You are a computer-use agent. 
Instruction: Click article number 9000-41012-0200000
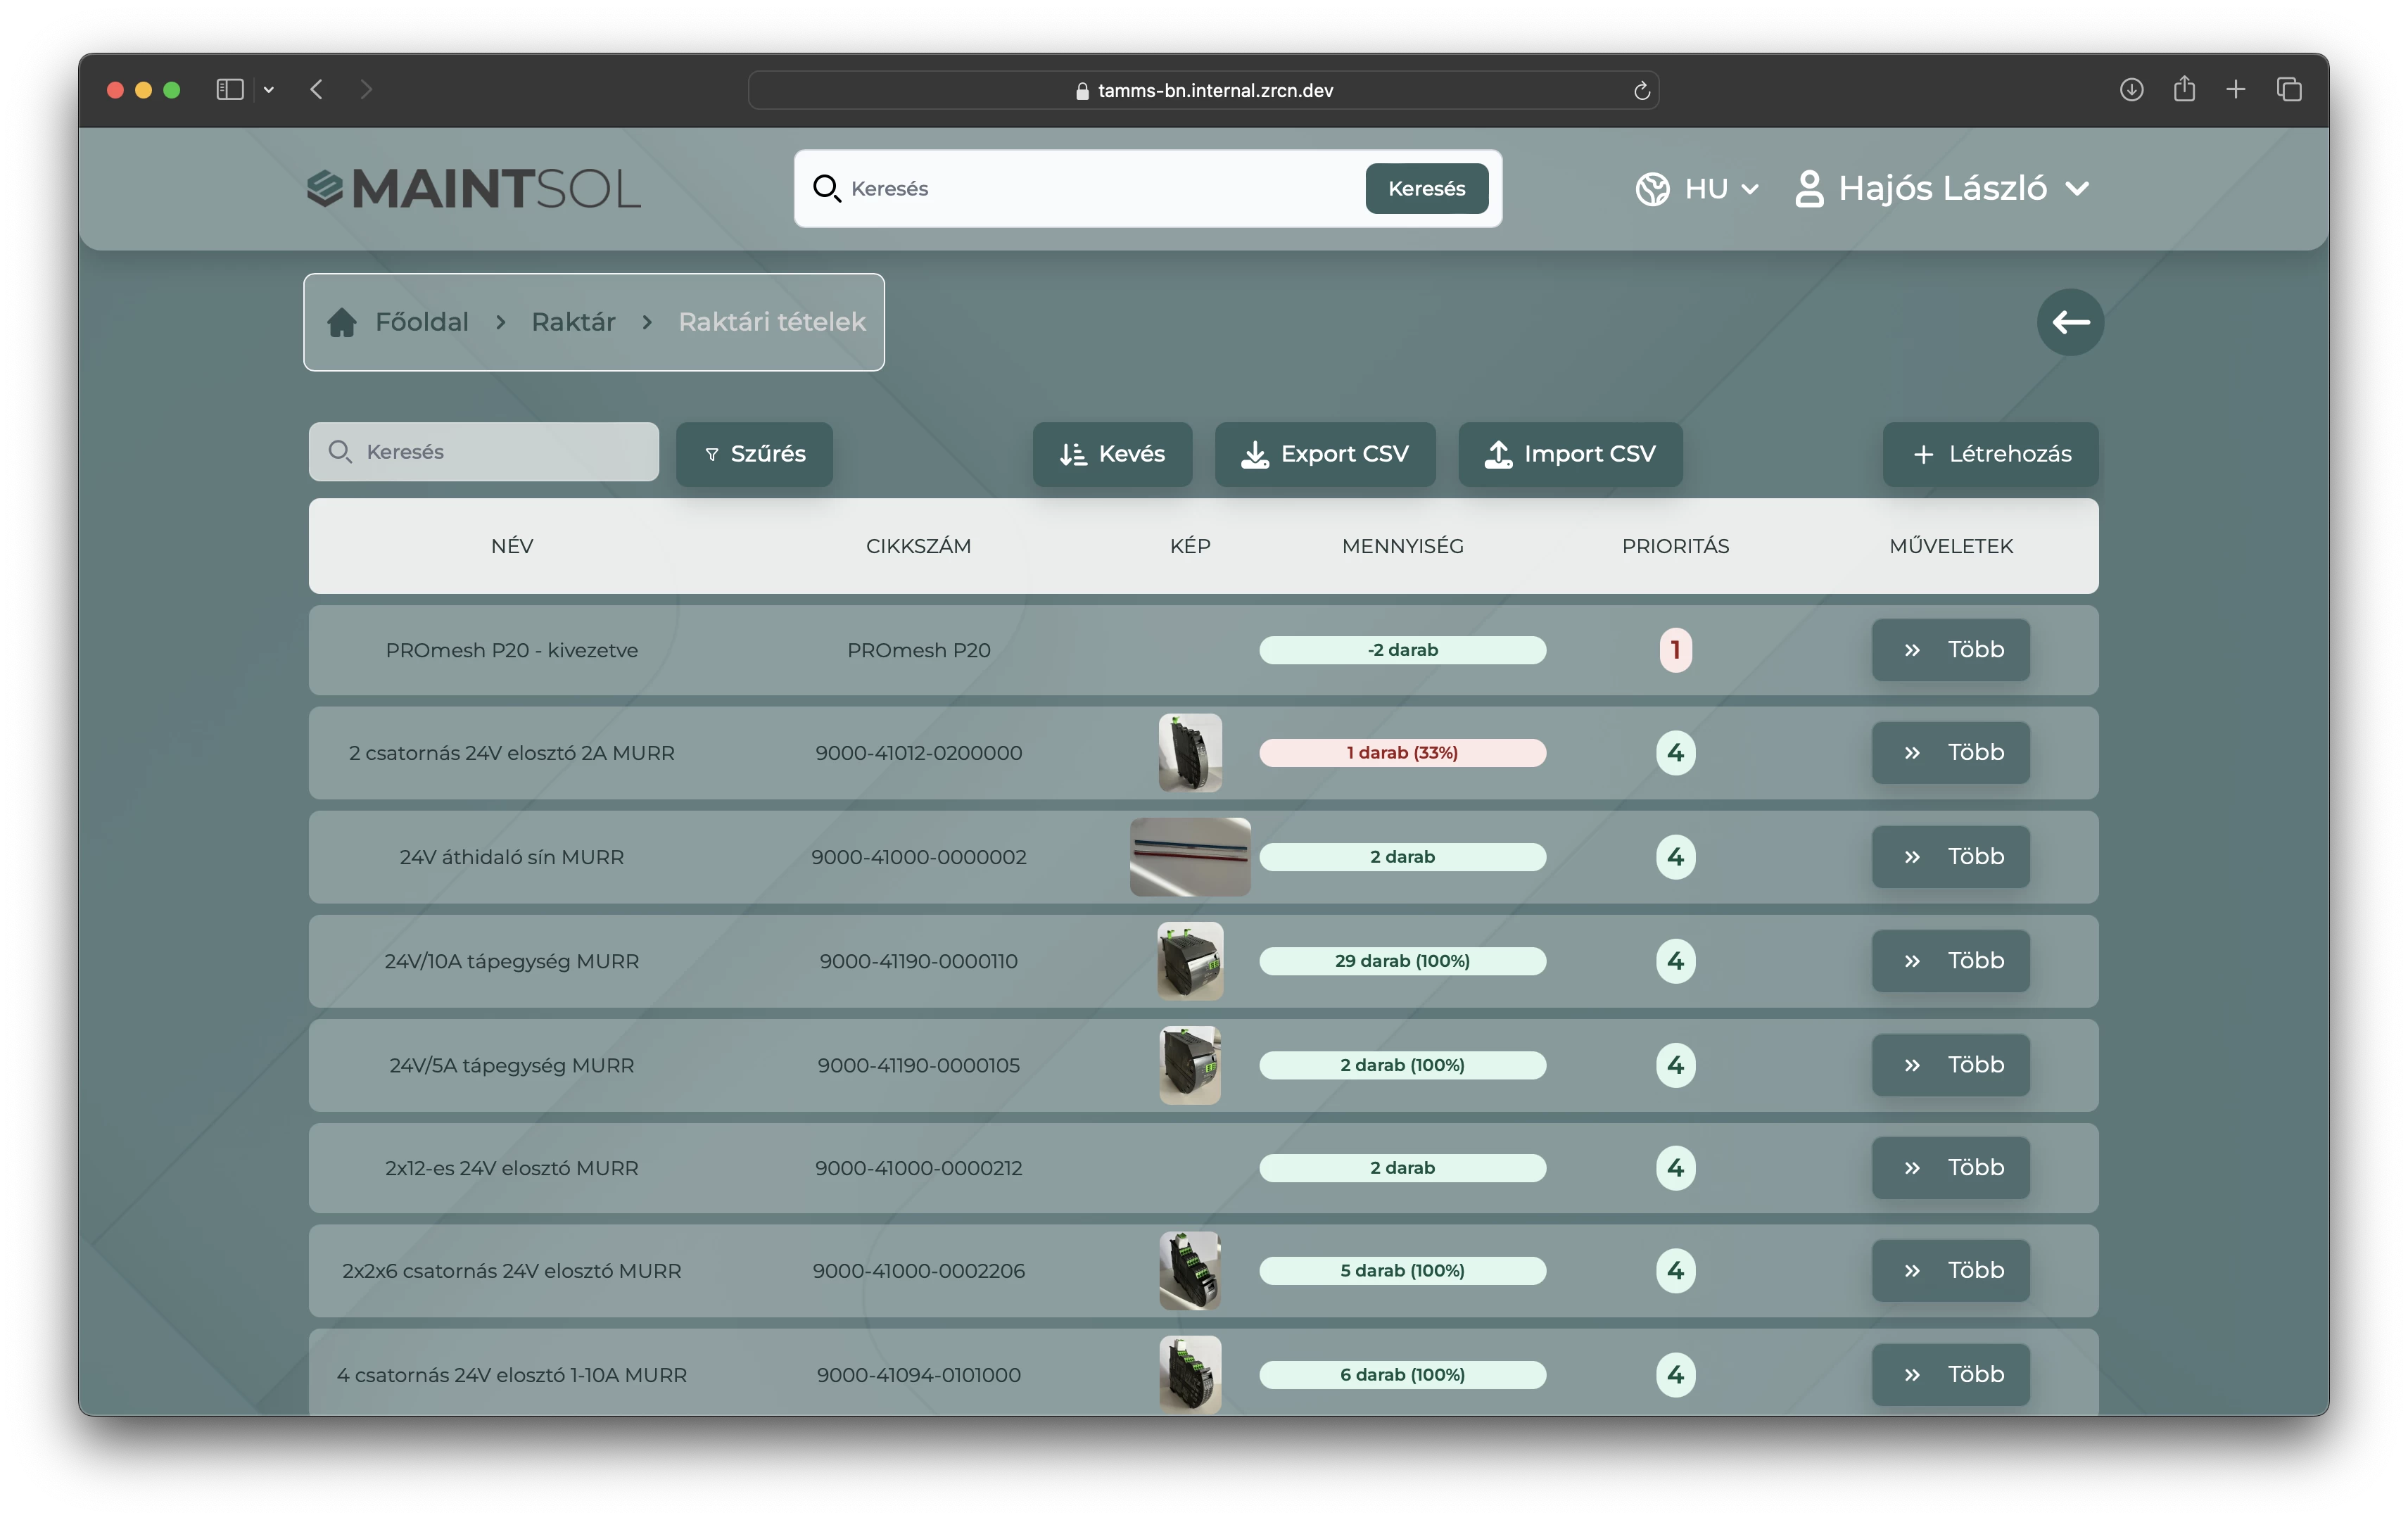[x=918, y=752]
